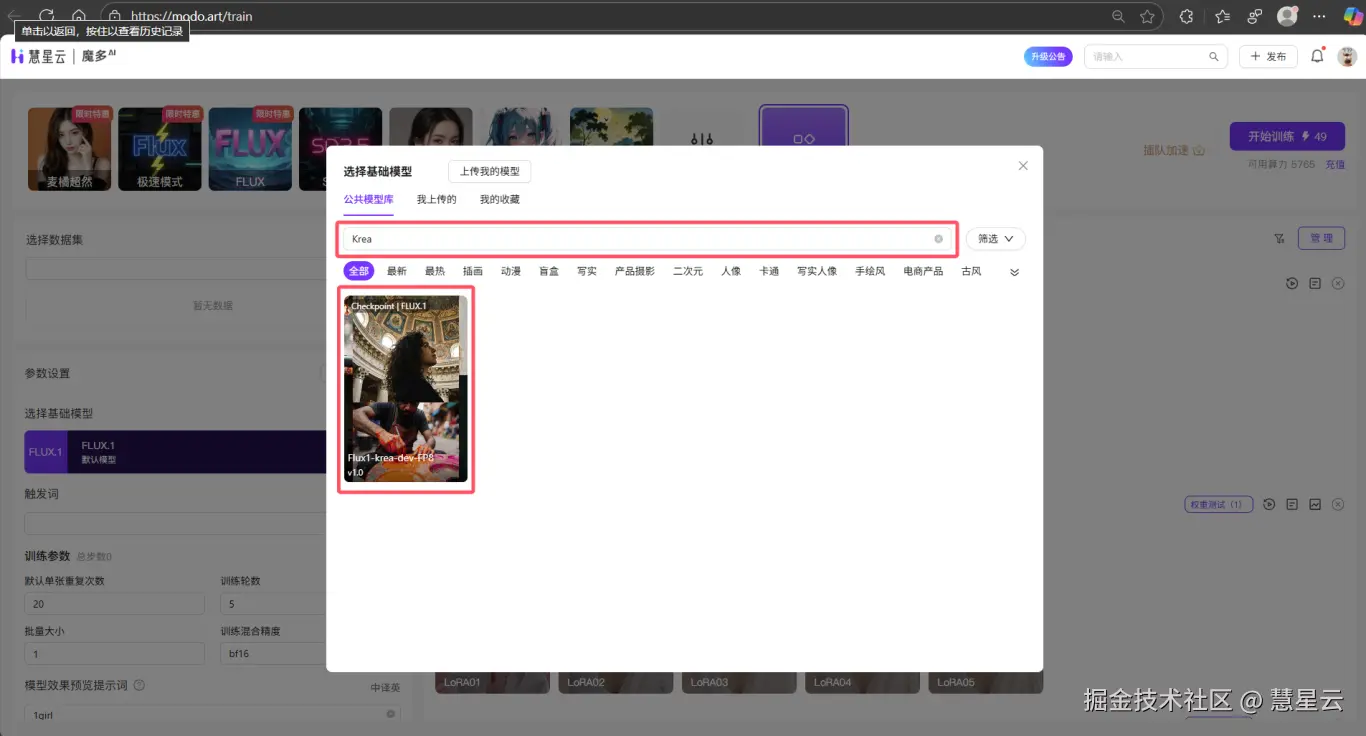Expand more categories with the chevron arrow
The image size is (1366, 736).
(1014, 270)
